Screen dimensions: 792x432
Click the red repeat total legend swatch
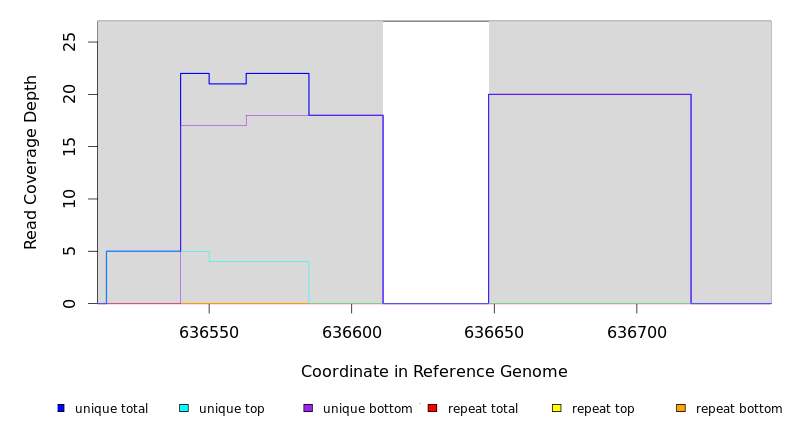click(x=432, y=408)
